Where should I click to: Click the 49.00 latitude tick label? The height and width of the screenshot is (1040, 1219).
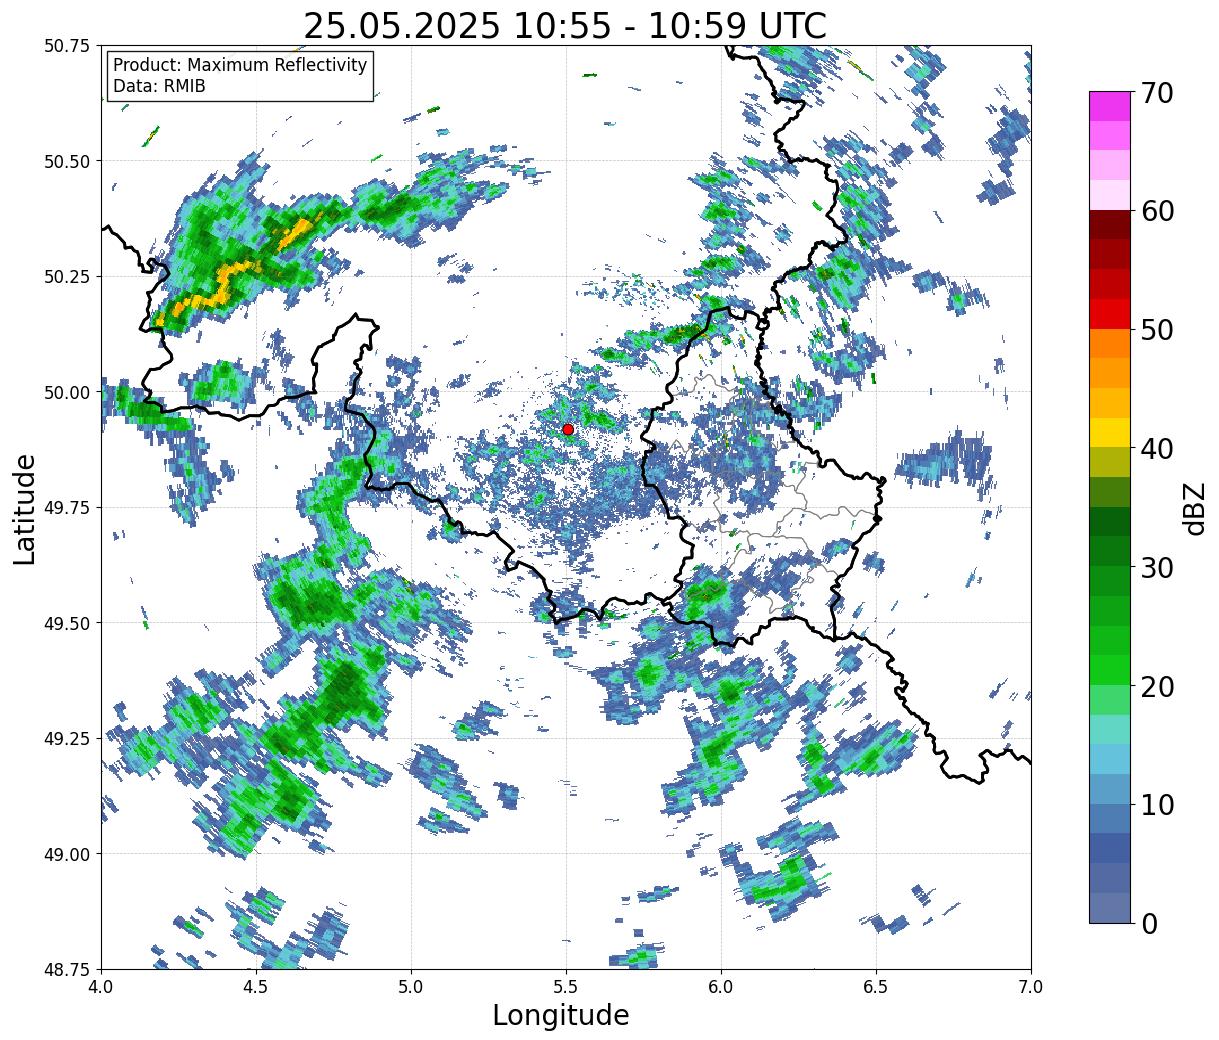pyautogui.click(x=66, y=854)
